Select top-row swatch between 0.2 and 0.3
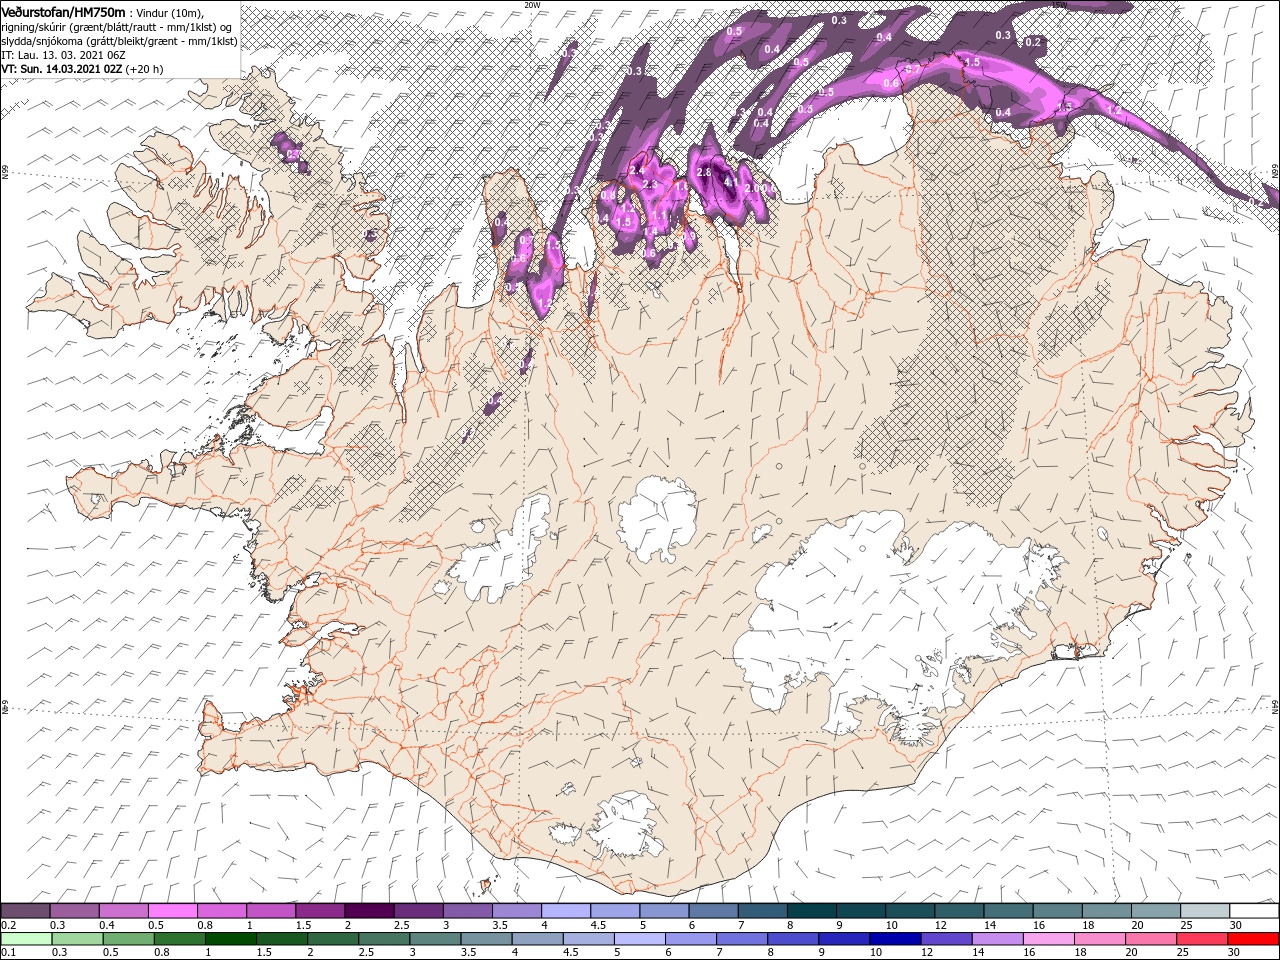The width and height of the screenshot is (1280, 960). [x=25, y=911]
